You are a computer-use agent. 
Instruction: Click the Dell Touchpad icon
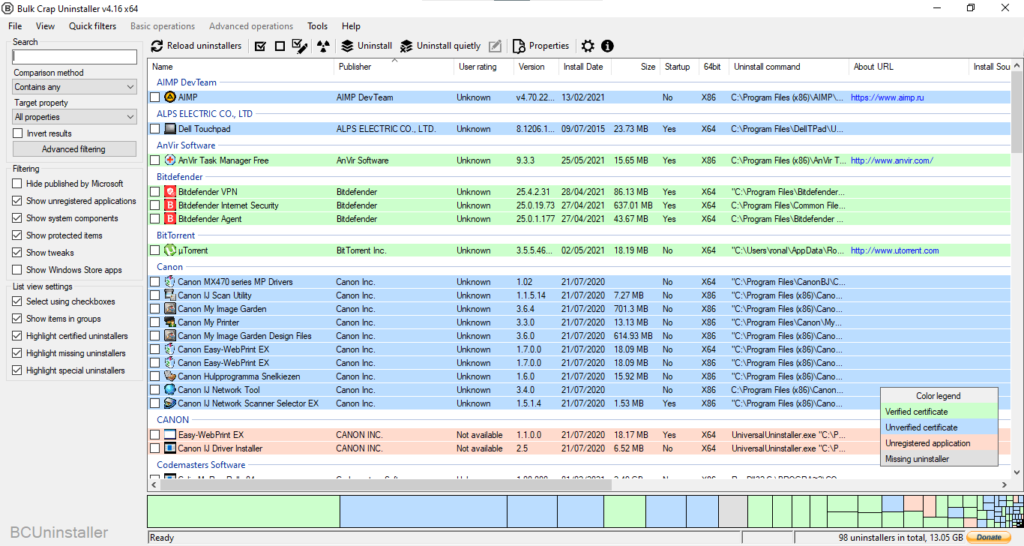pyautogui.click(x=170, y=129)
